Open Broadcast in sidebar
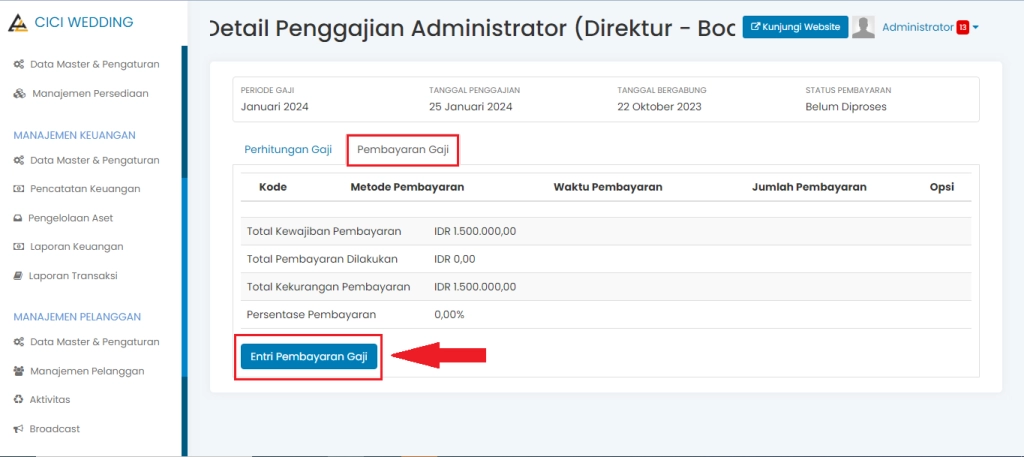The width and height of the screenshot is (1024, 457). pos(55,429)
